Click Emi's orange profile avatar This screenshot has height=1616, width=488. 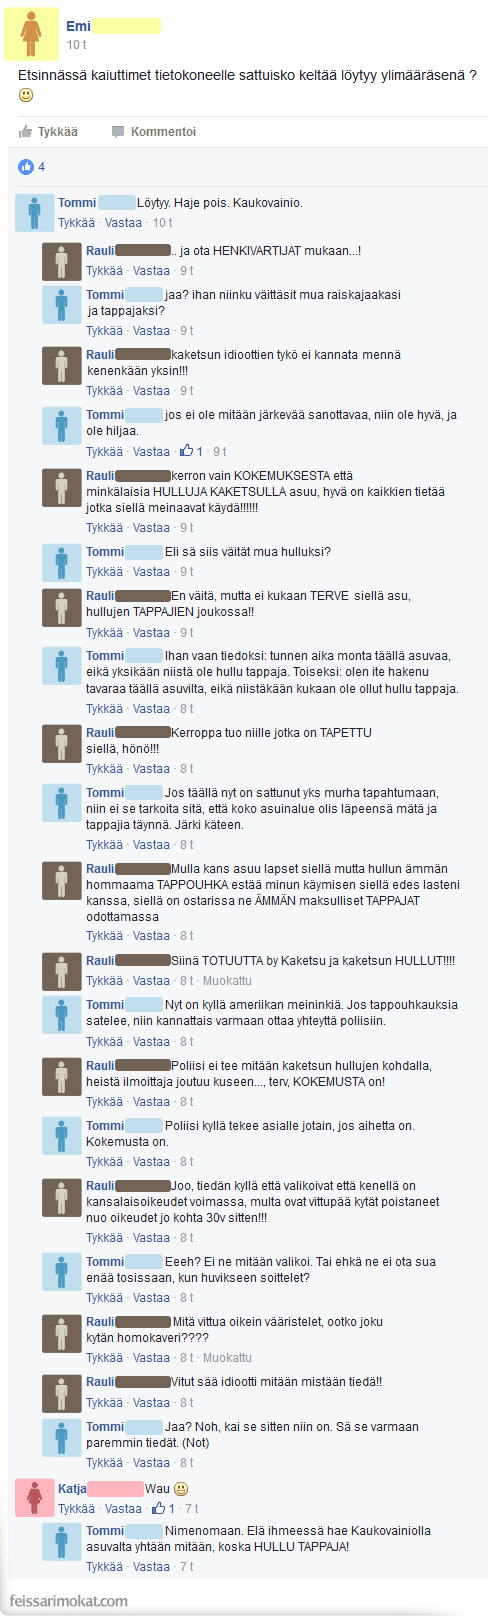pyautogui.click(x=32, y=34)
